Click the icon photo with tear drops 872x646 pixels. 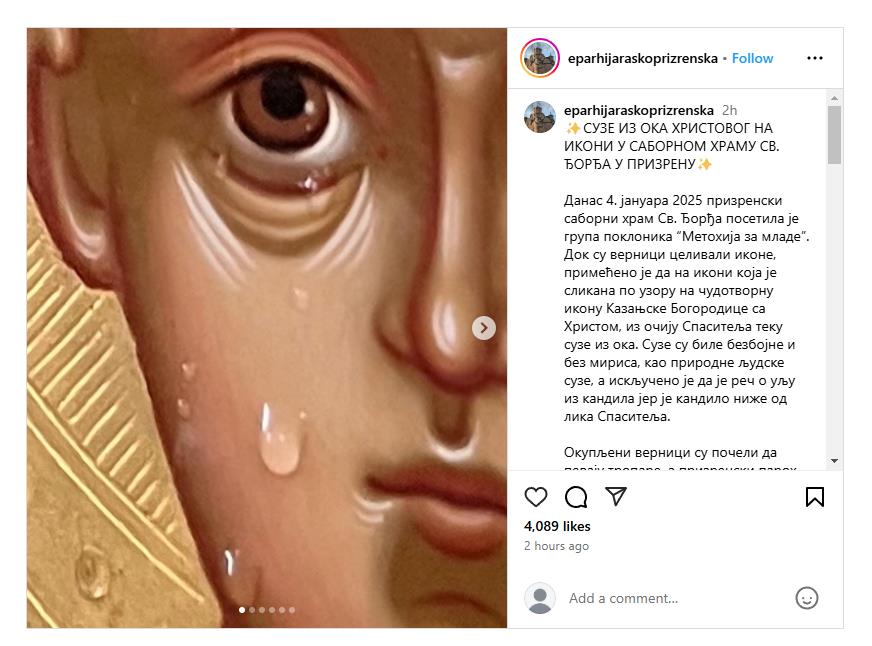[267, 328]
